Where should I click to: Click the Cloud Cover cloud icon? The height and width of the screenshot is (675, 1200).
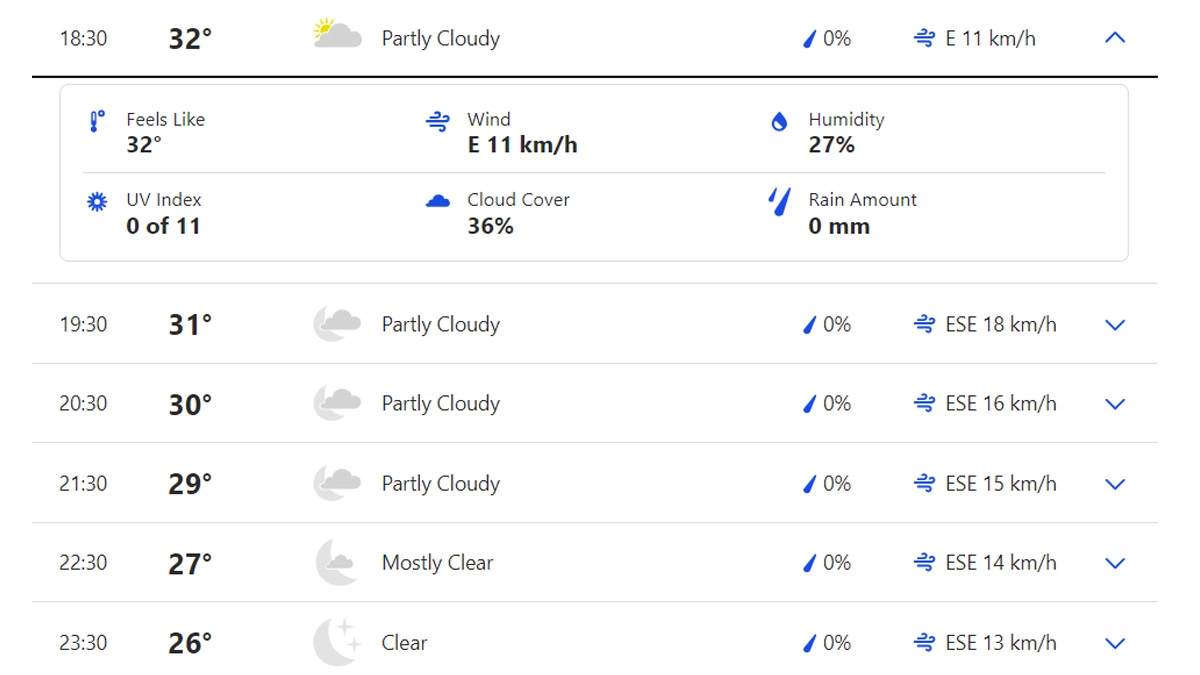pos(438,202)
